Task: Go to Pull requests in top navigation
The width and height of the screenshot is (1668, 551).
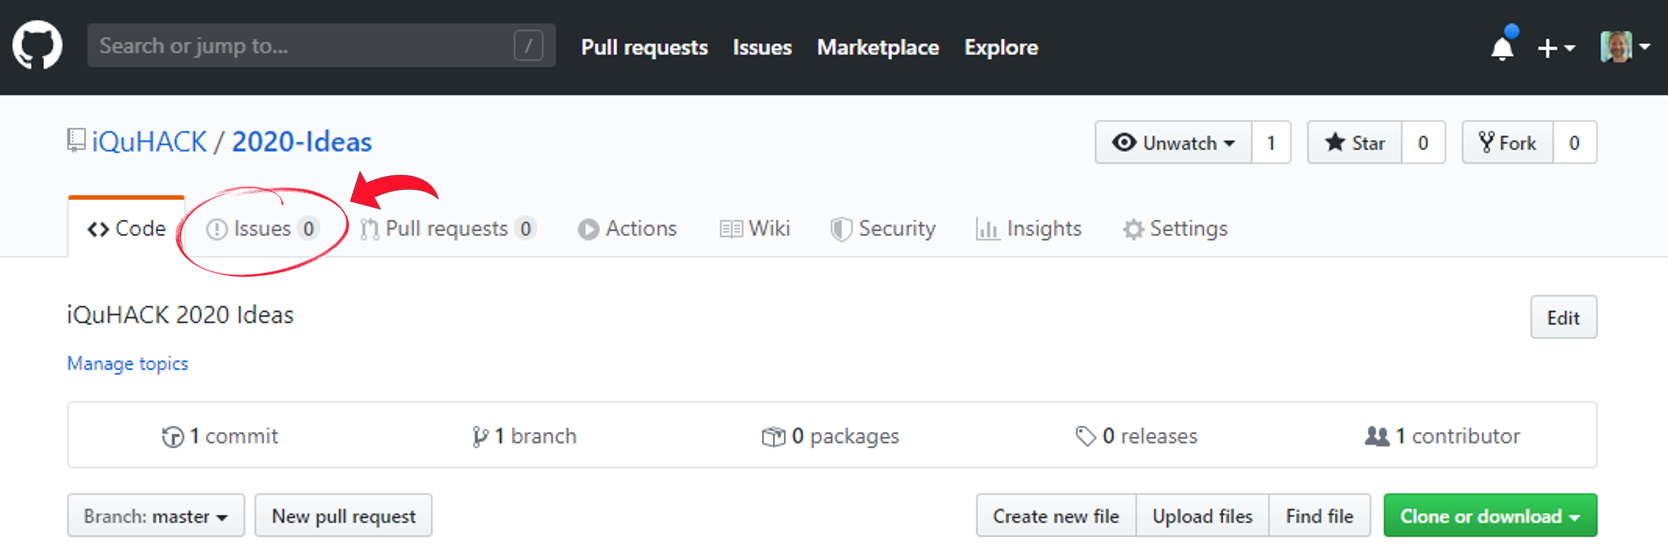Action: (644, 47)
